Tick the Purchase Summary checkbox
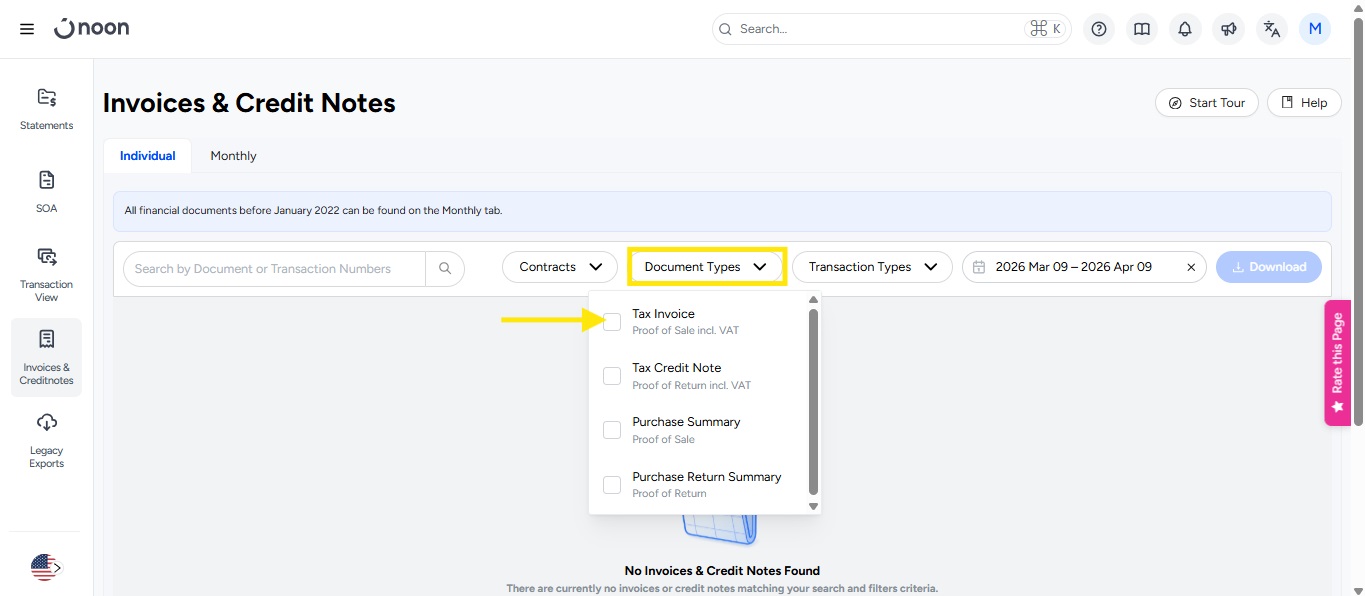 click(612, 430)
